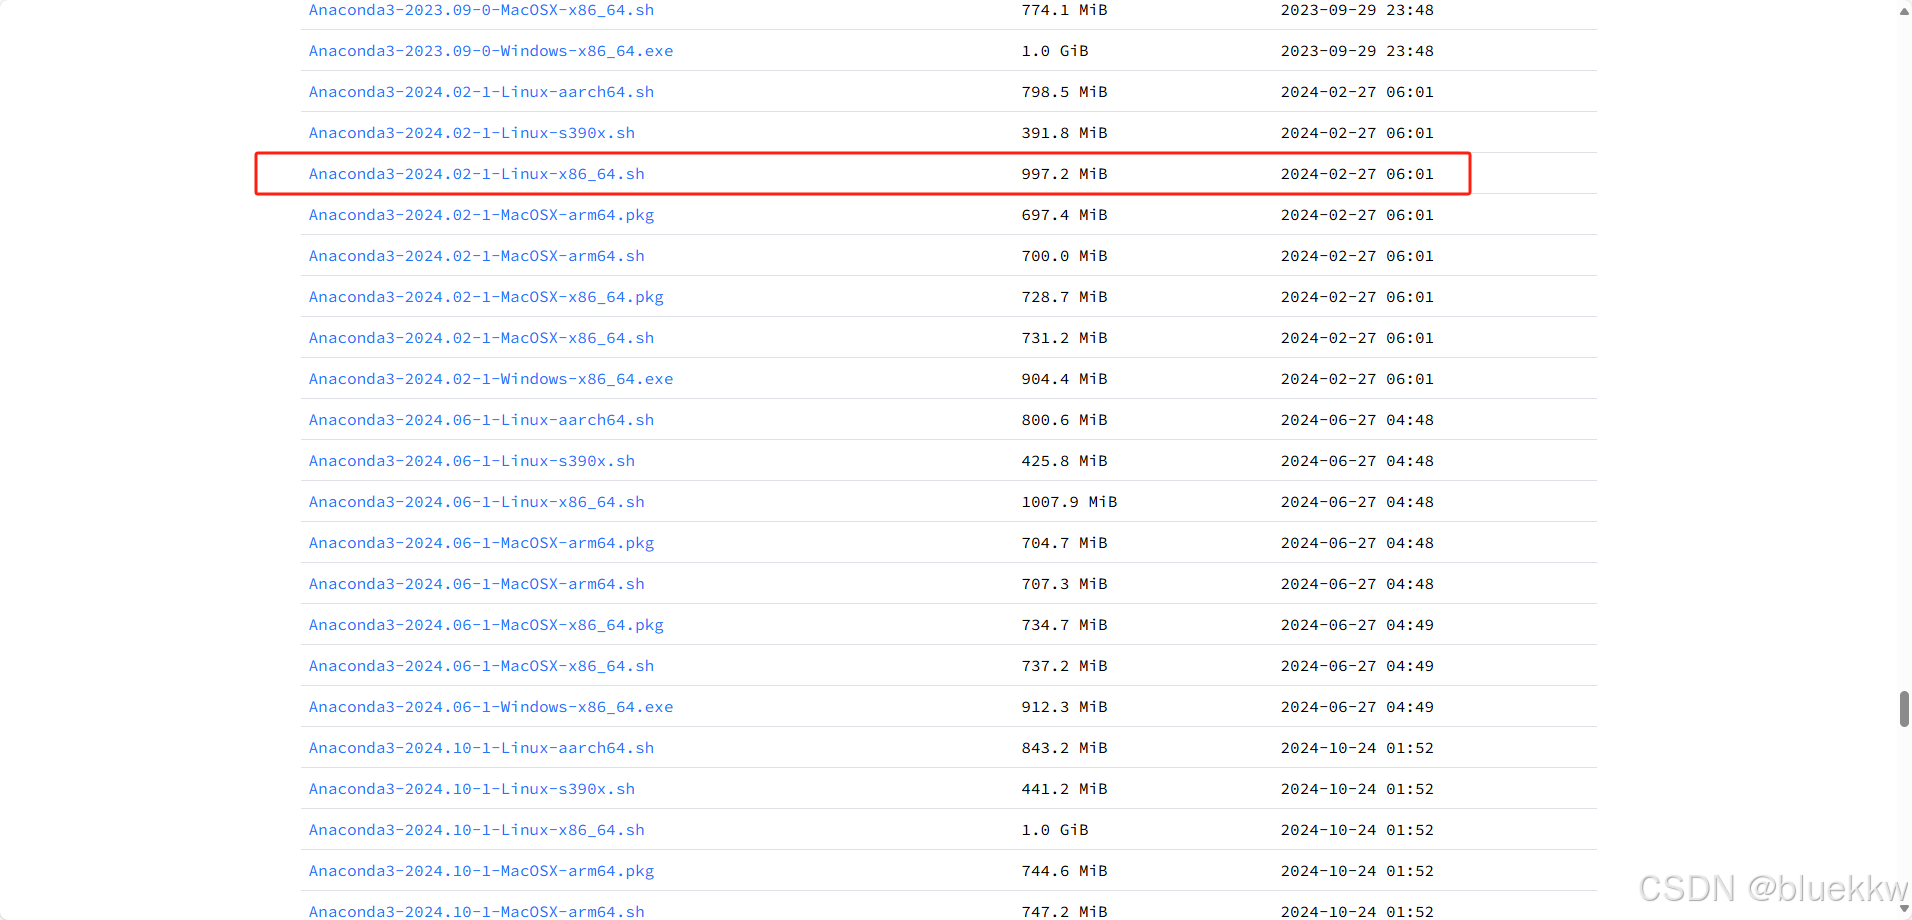Open Anaconda3-2024.10-1-MacOSX-arm64.pkg link

481,871
